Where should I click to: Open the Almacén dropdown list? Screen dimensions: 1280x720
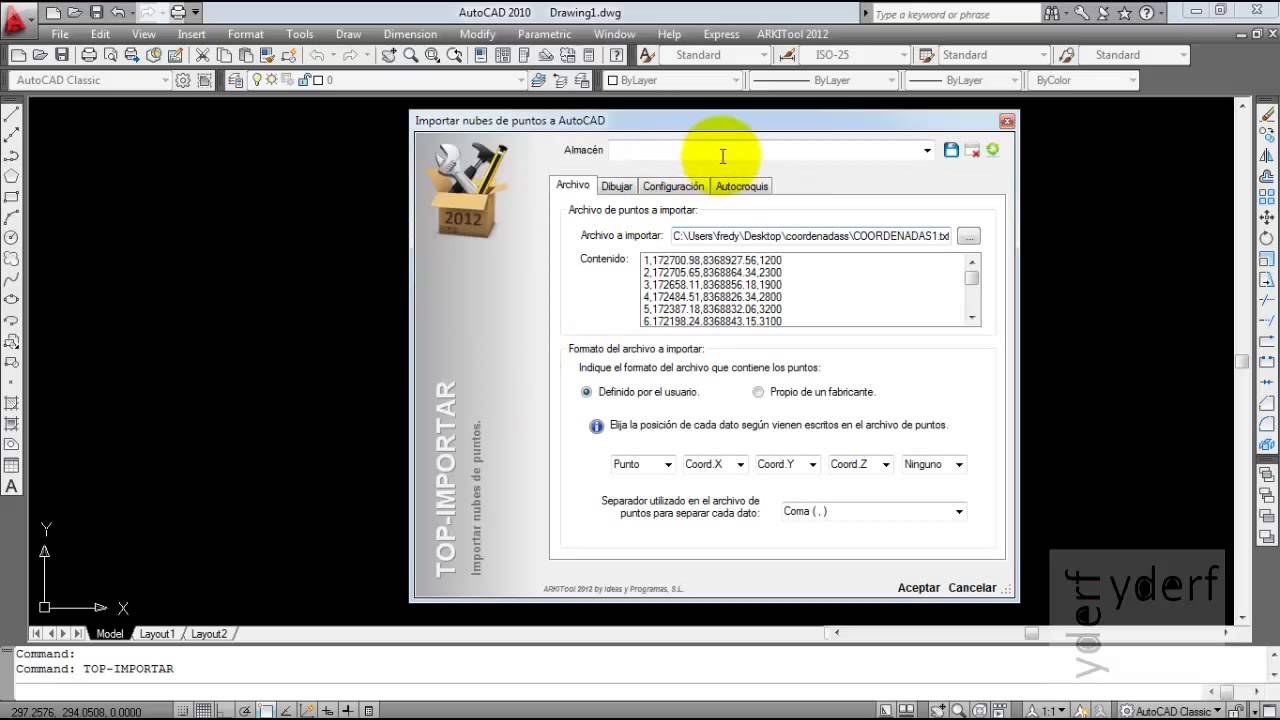pos(927,151)
